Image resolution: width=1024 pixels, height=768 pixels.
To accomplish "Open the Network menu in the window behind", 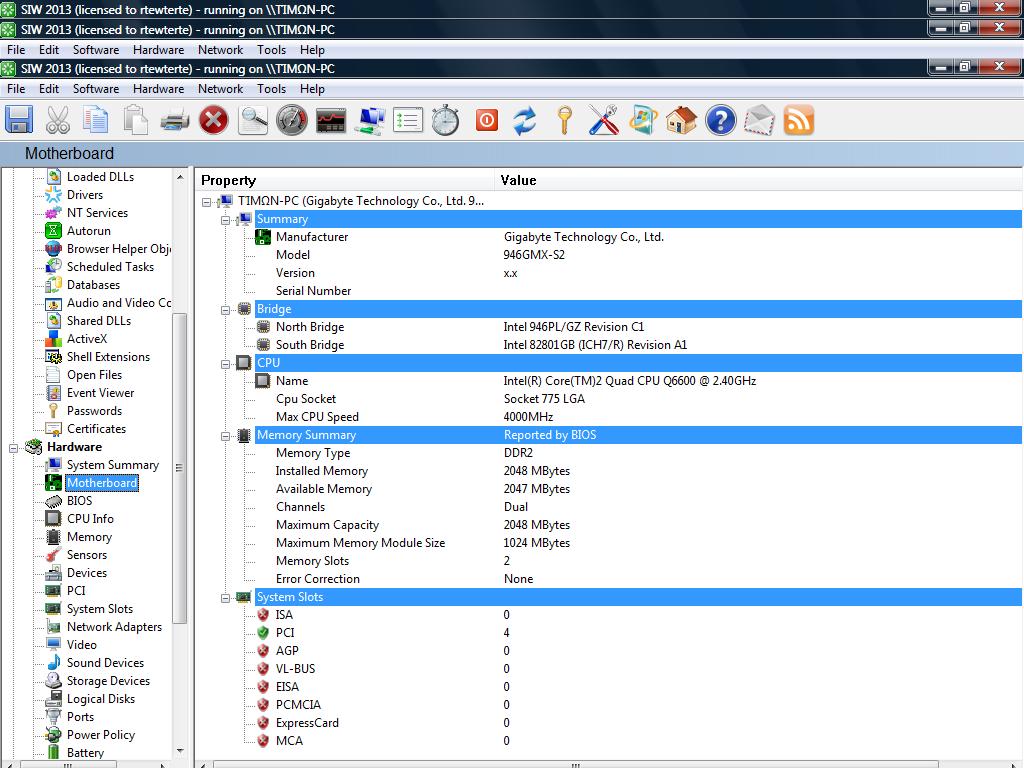I will (221, 50).
